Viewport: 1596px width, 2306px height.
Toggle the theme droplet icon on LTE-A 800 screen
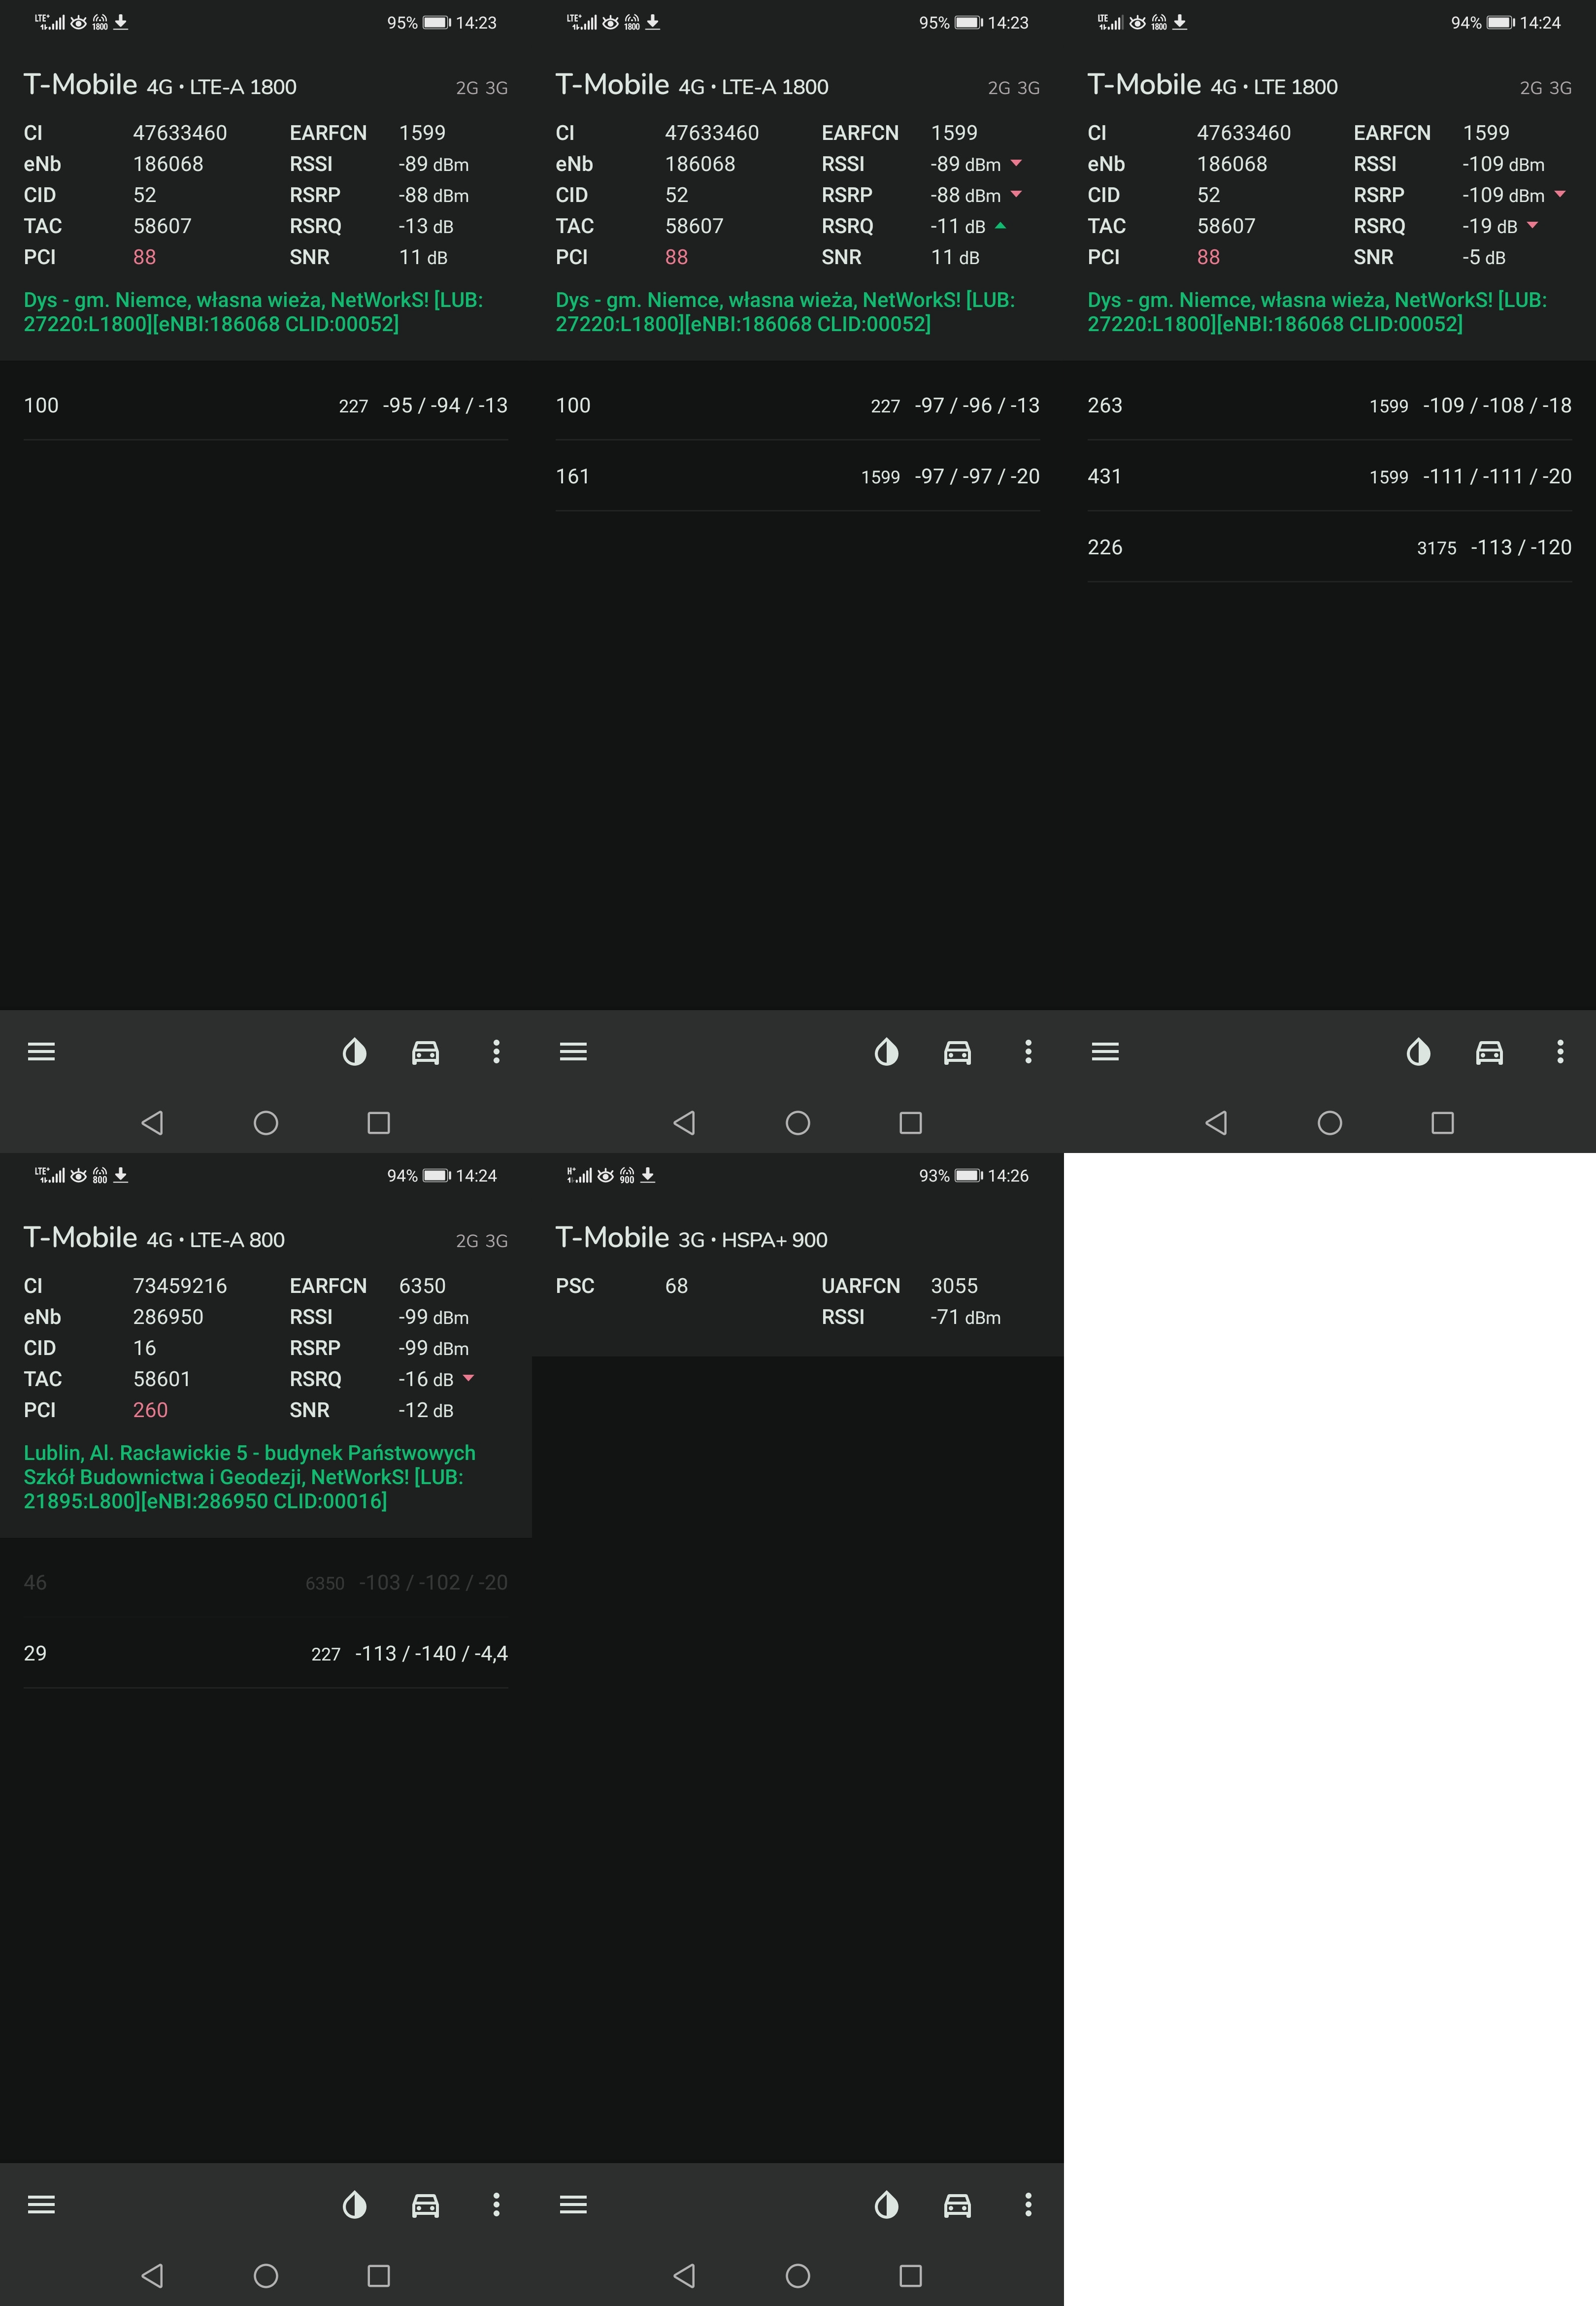(x=354, y=2204)
